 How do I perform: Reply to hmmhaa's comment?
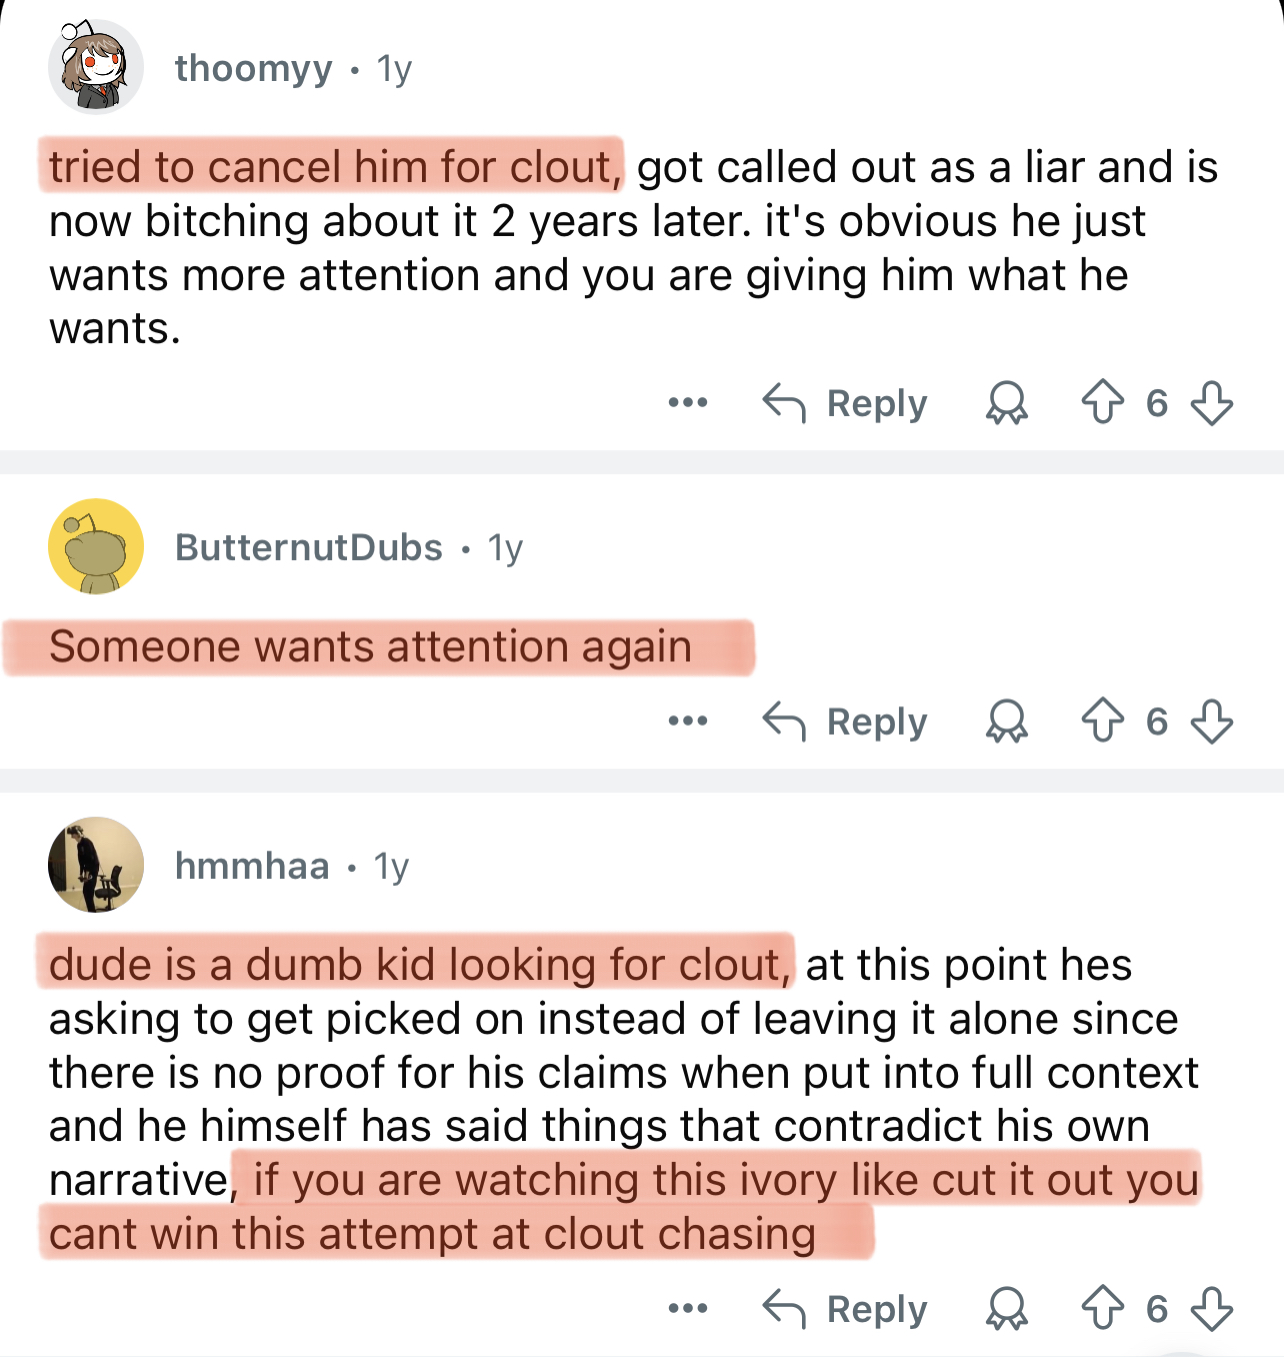[x=846, y=1308]
